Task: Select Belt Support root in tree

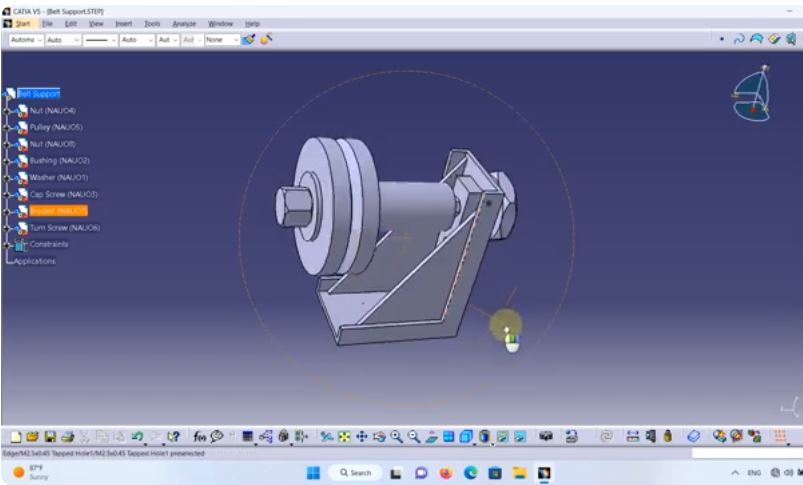Action: (39, 94)
